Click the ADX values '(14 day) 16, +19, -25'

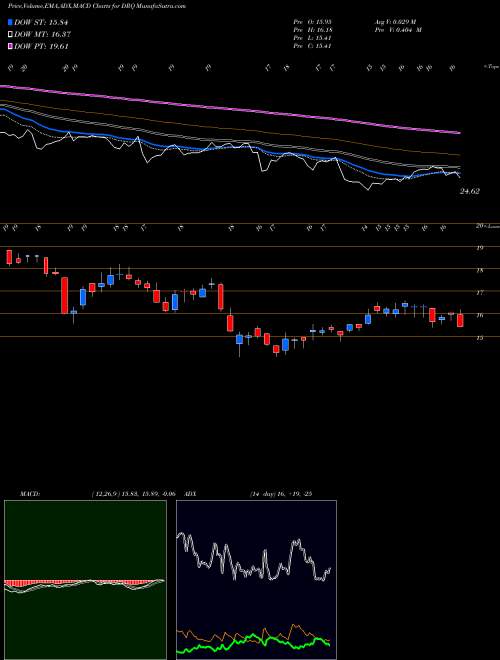[281, 494]
